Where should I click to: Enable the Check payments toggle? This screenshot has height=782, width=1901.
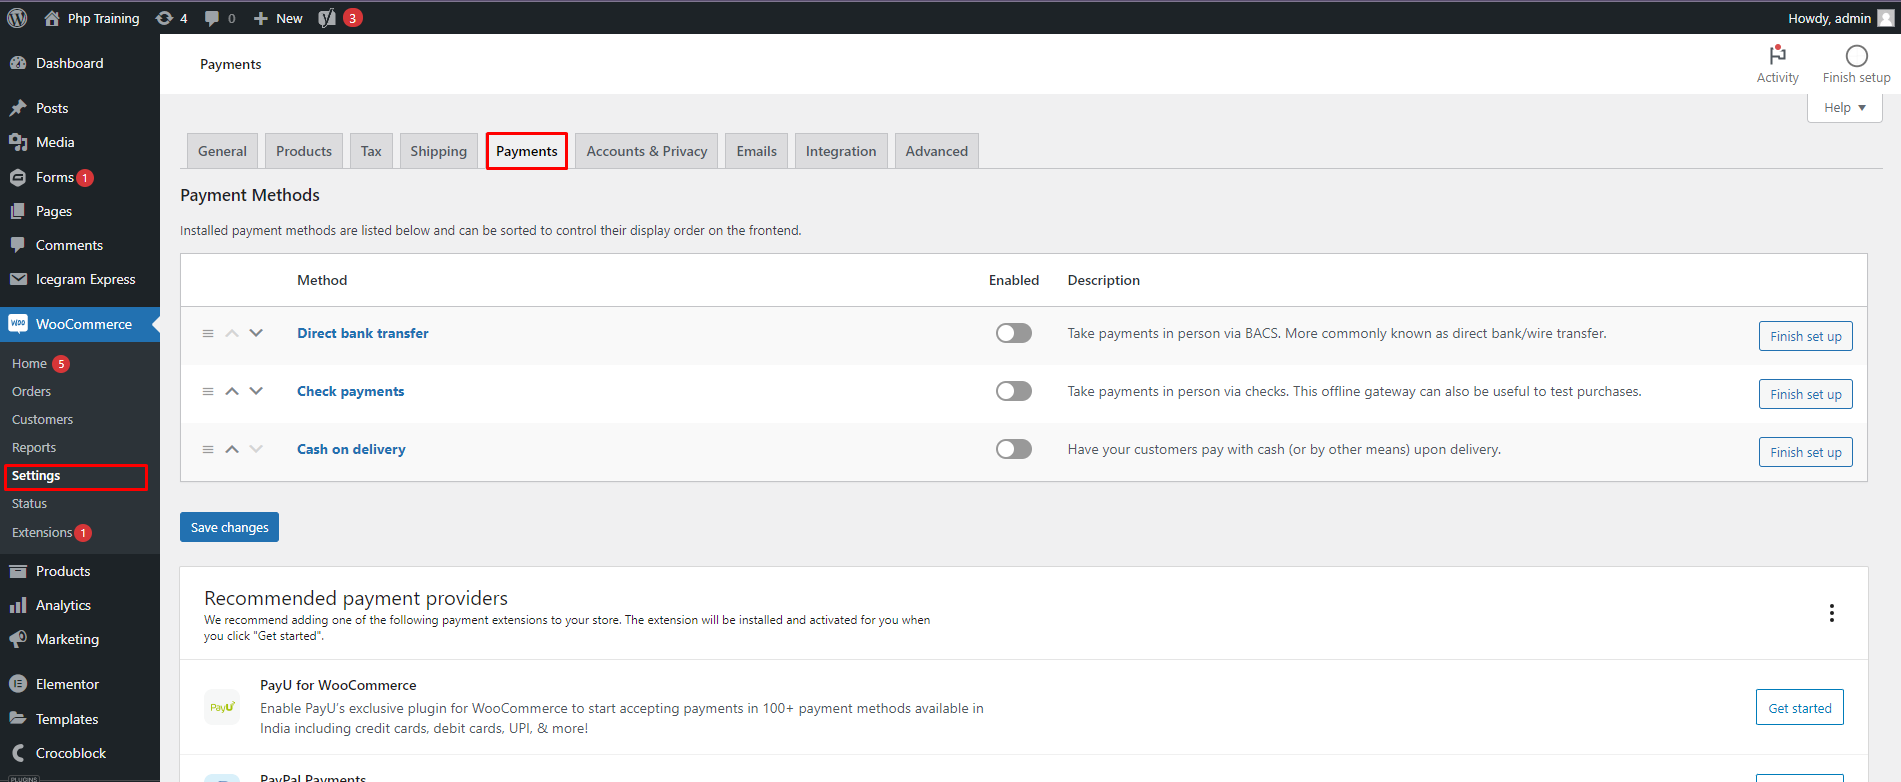click(x=1013, y=391)
